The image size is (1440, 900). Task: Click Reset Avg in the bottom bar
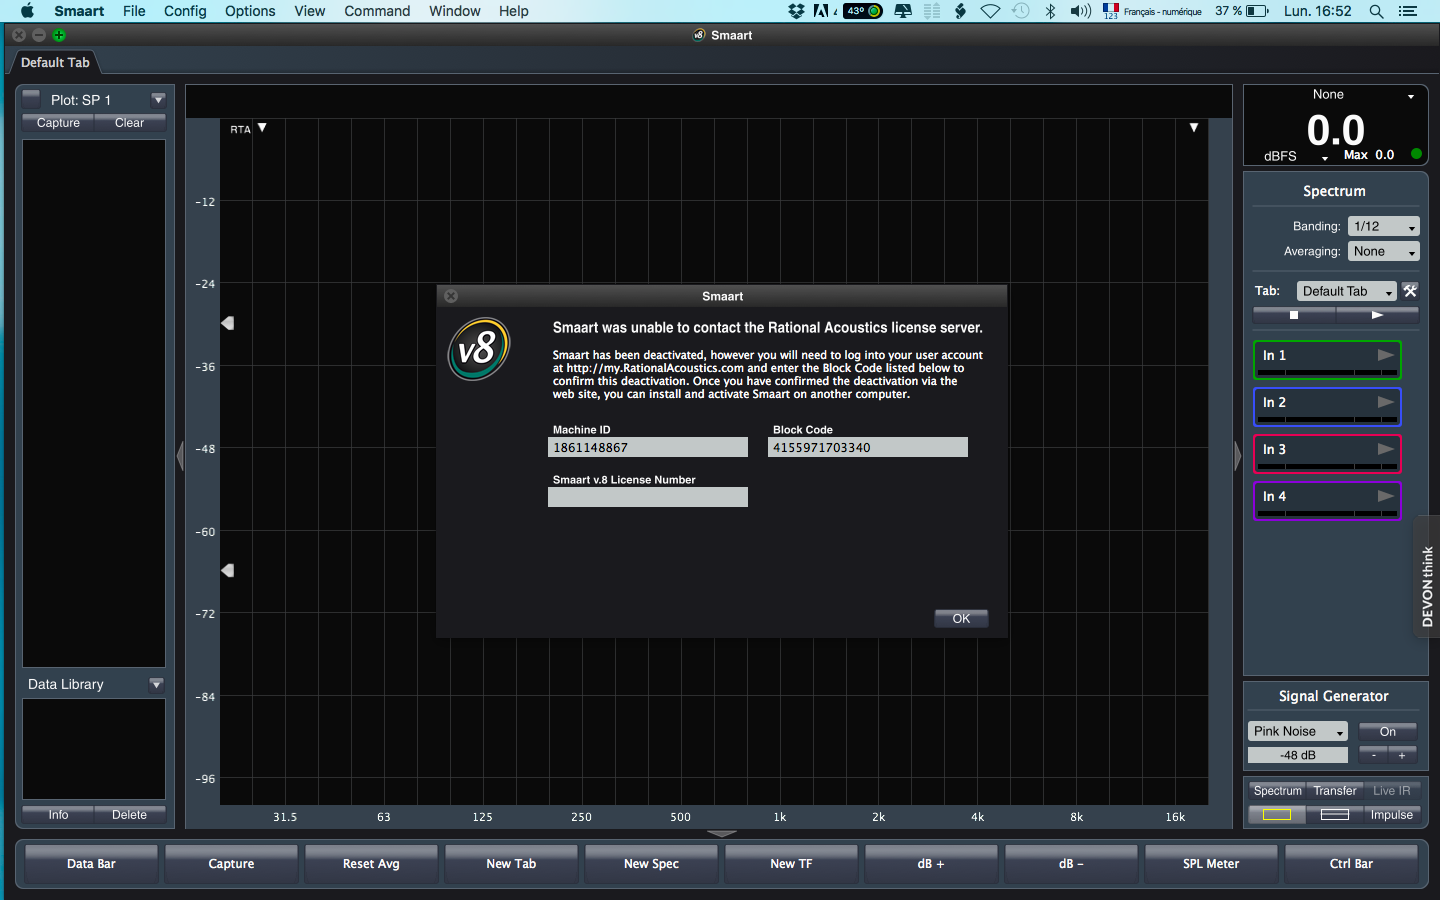click(x=371, y=863)
